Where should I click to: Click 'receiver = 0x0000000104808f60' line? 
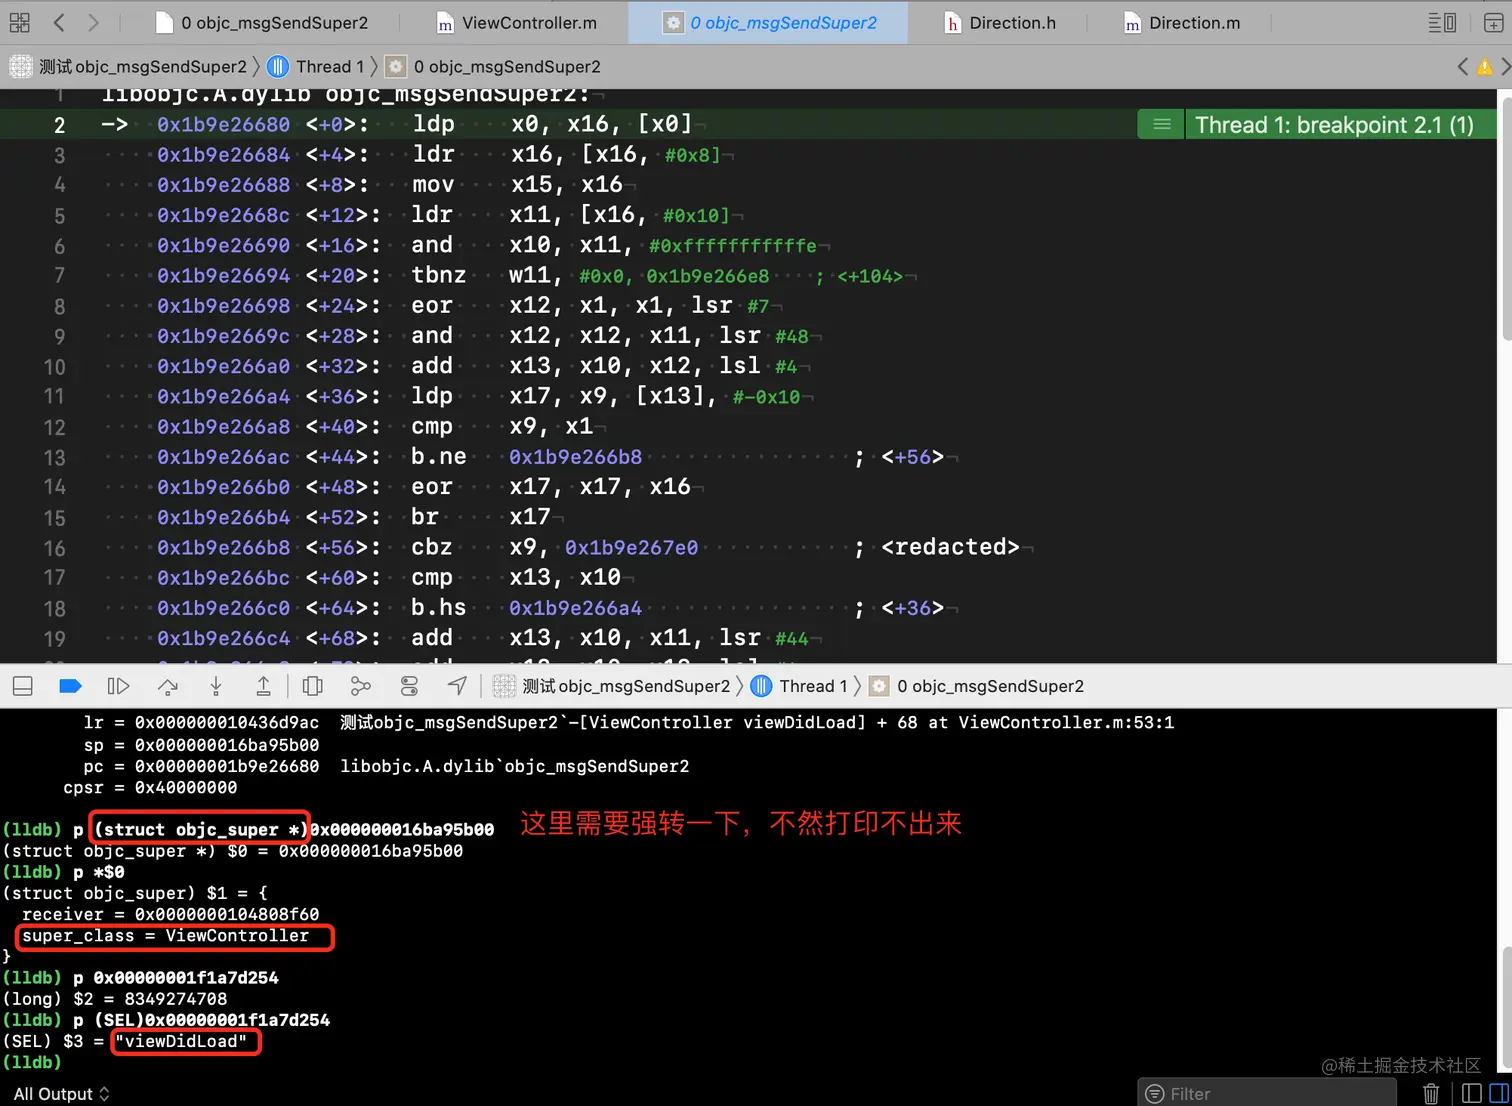(171, 914)
